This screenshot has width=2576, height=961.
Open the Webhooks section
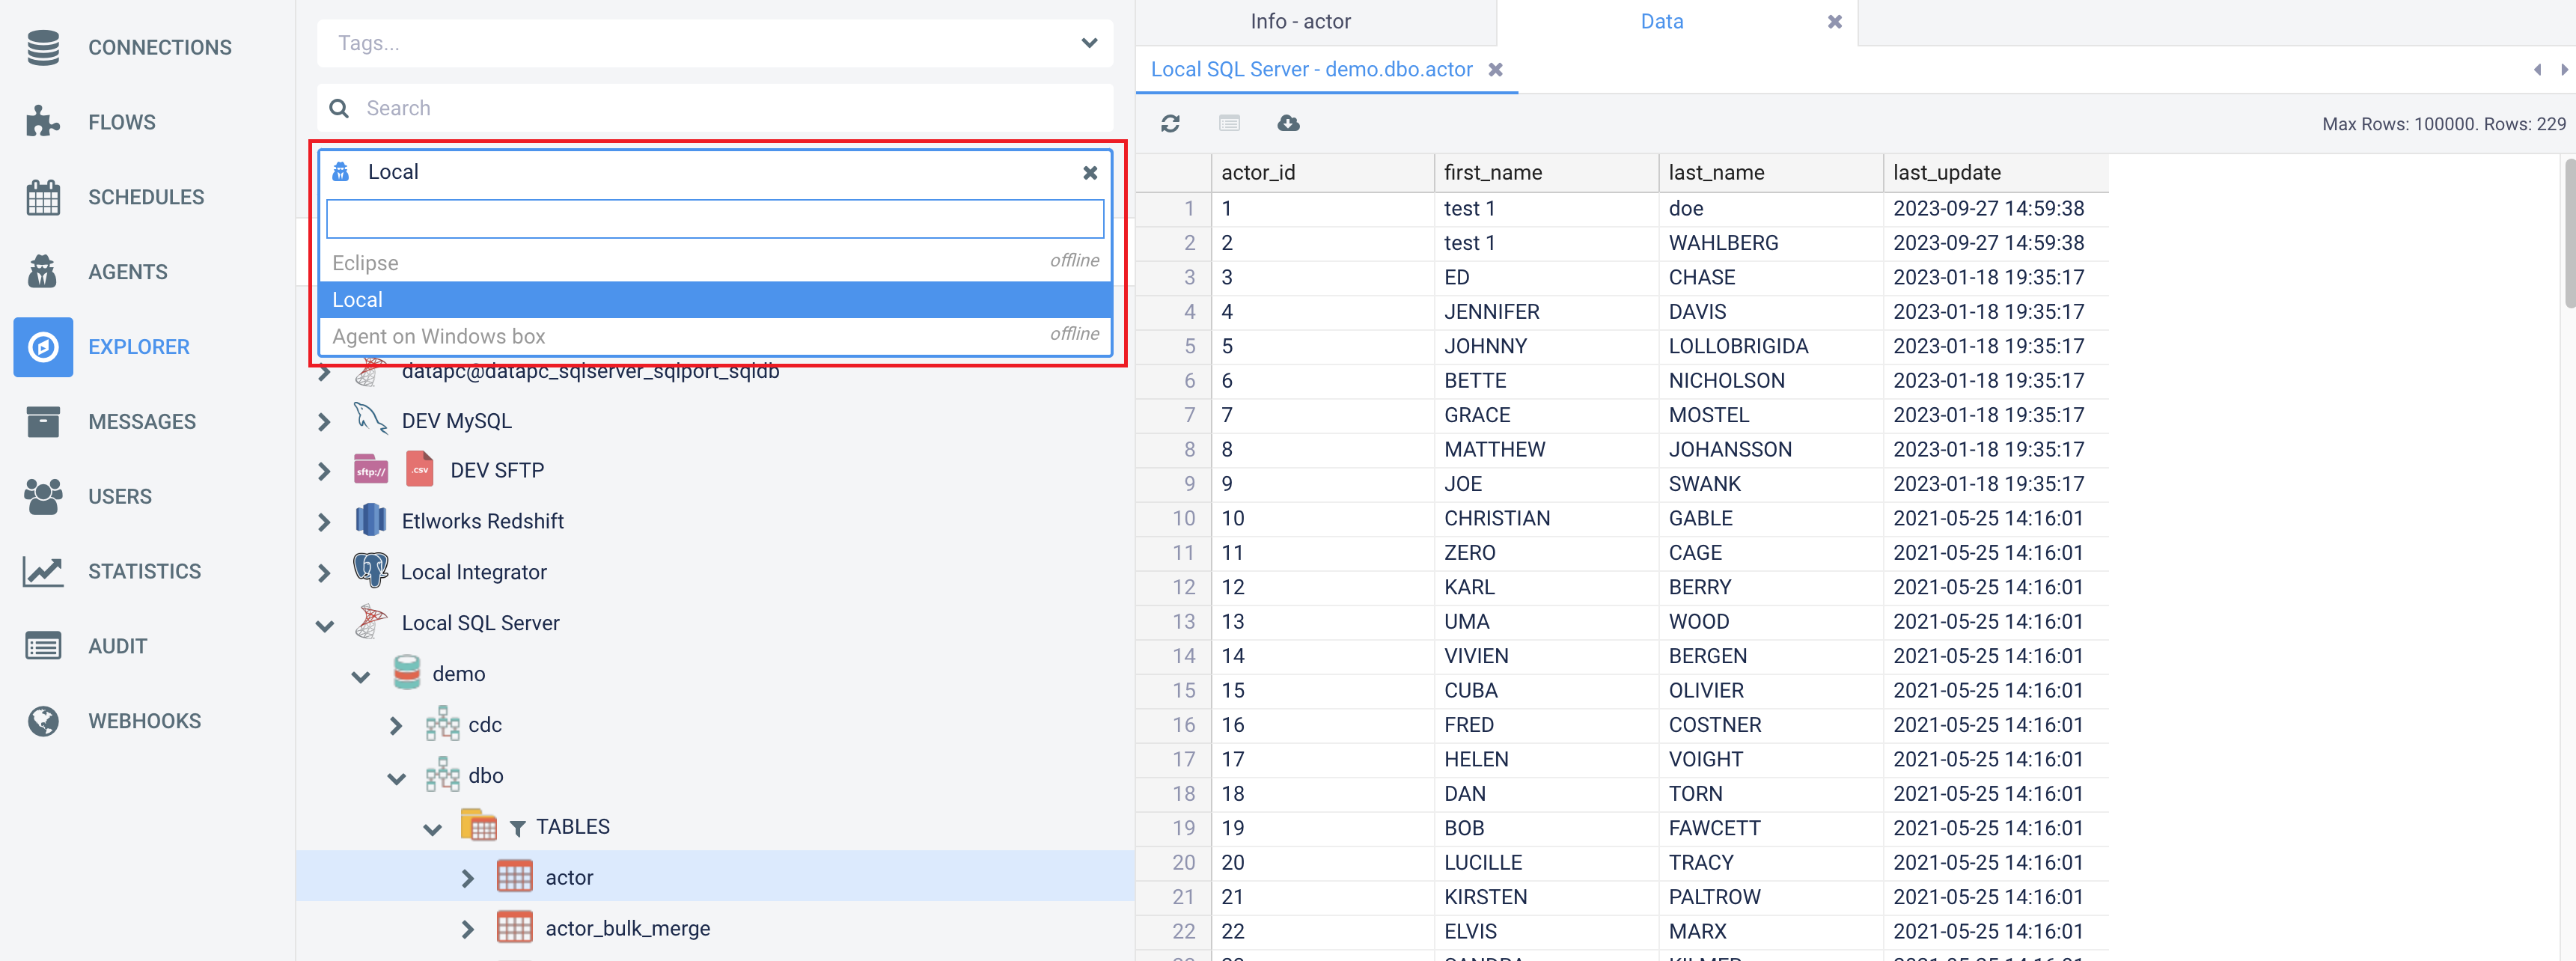[x=144, y=721]
